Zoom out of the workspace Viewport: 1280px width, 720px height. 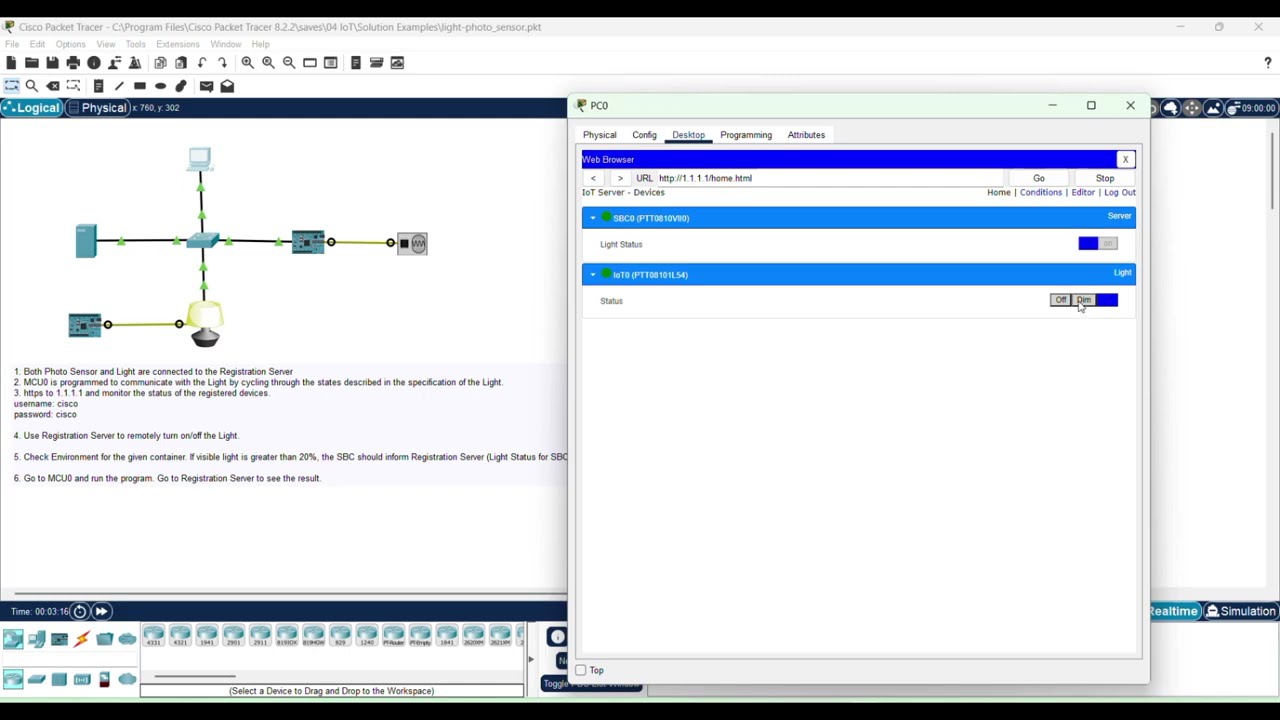pos(289,63)
